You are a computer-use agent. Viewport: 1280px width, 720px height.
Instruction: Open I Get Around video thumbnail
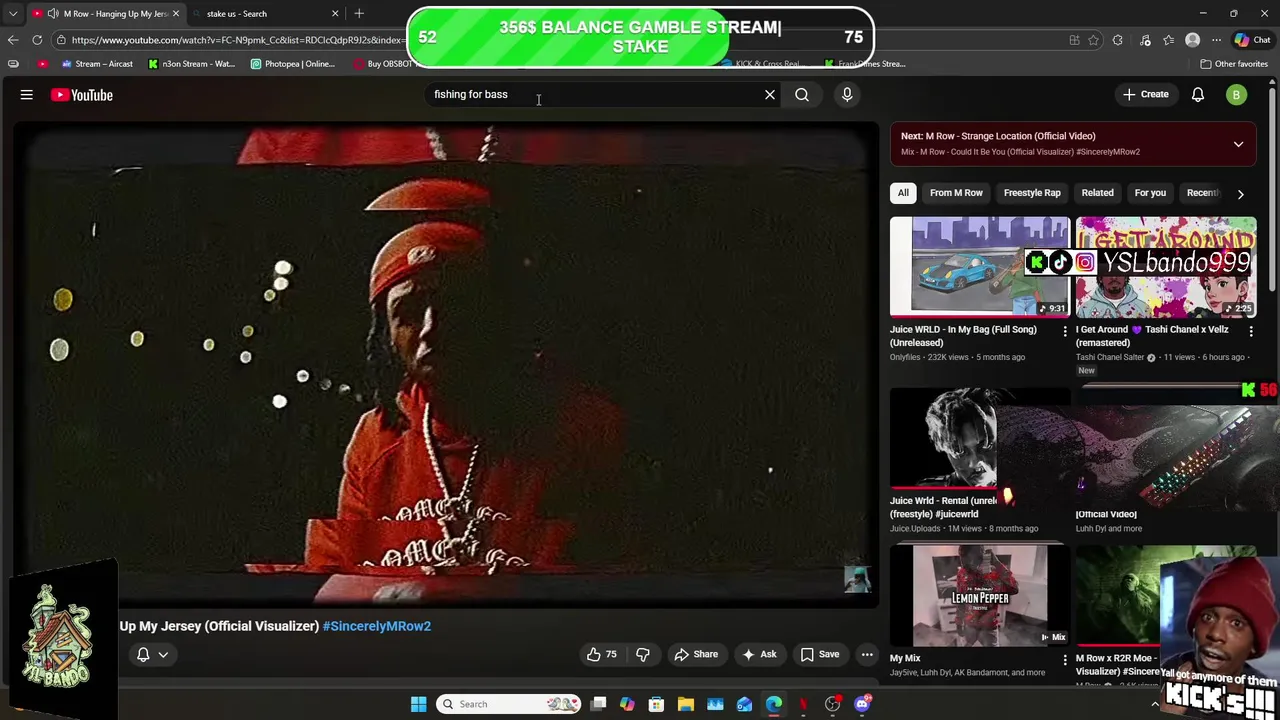[x=1166, y=266]
